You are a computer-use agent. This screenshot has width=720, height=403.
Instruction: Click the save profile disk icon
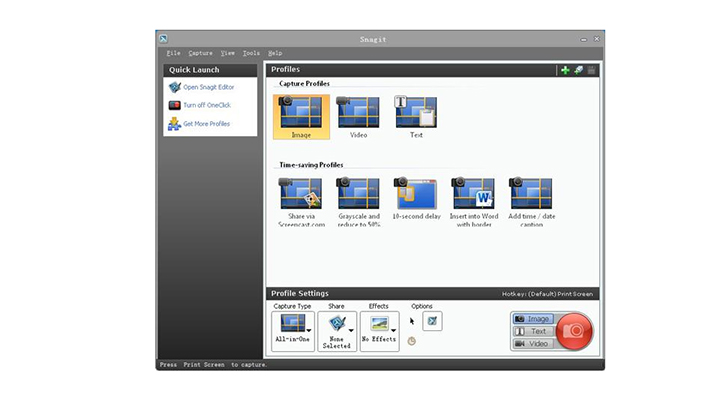pos(591,70)
